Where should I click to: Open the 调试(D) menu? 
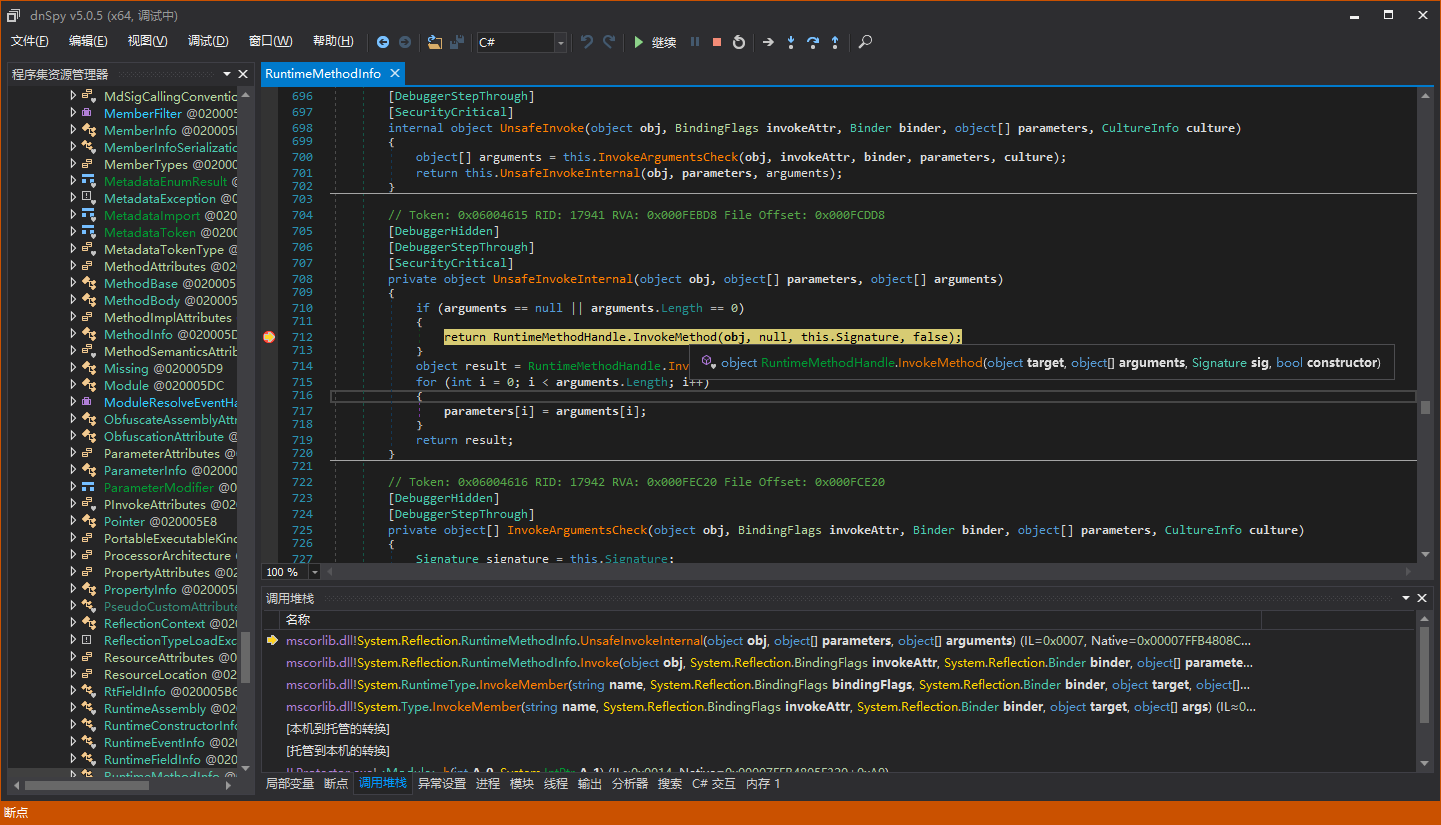(208, 41)
